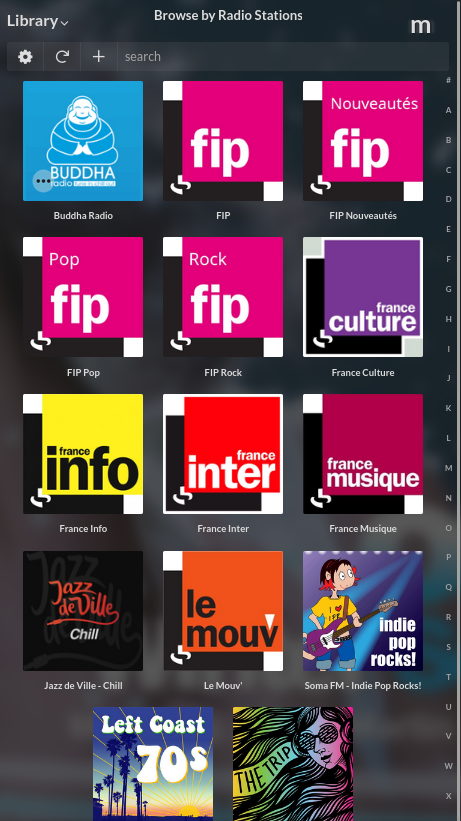Click the 'm' logo icon
This screenshot has height=821, width=461.
(x=420, y=25)
